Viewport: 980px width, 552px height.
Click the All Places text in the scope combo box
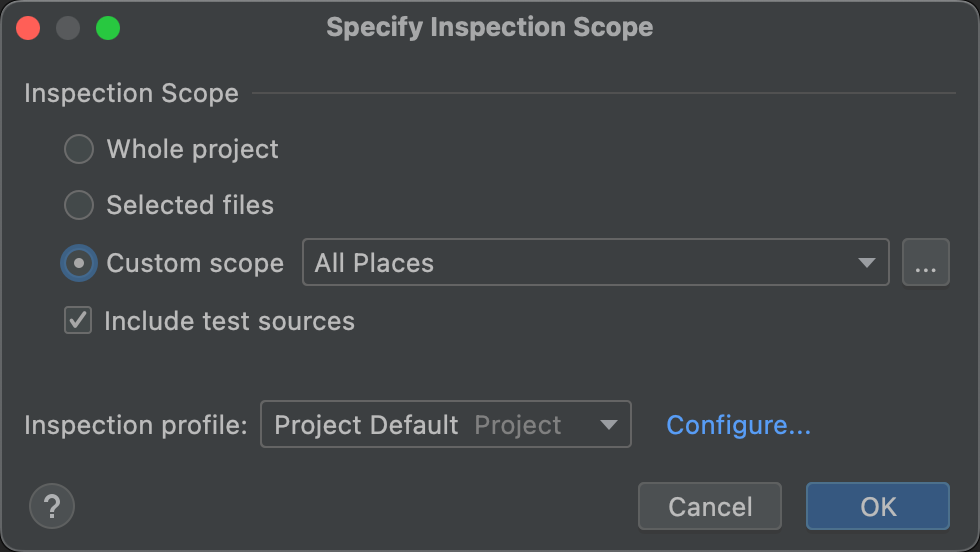click(x=374, y=263)
